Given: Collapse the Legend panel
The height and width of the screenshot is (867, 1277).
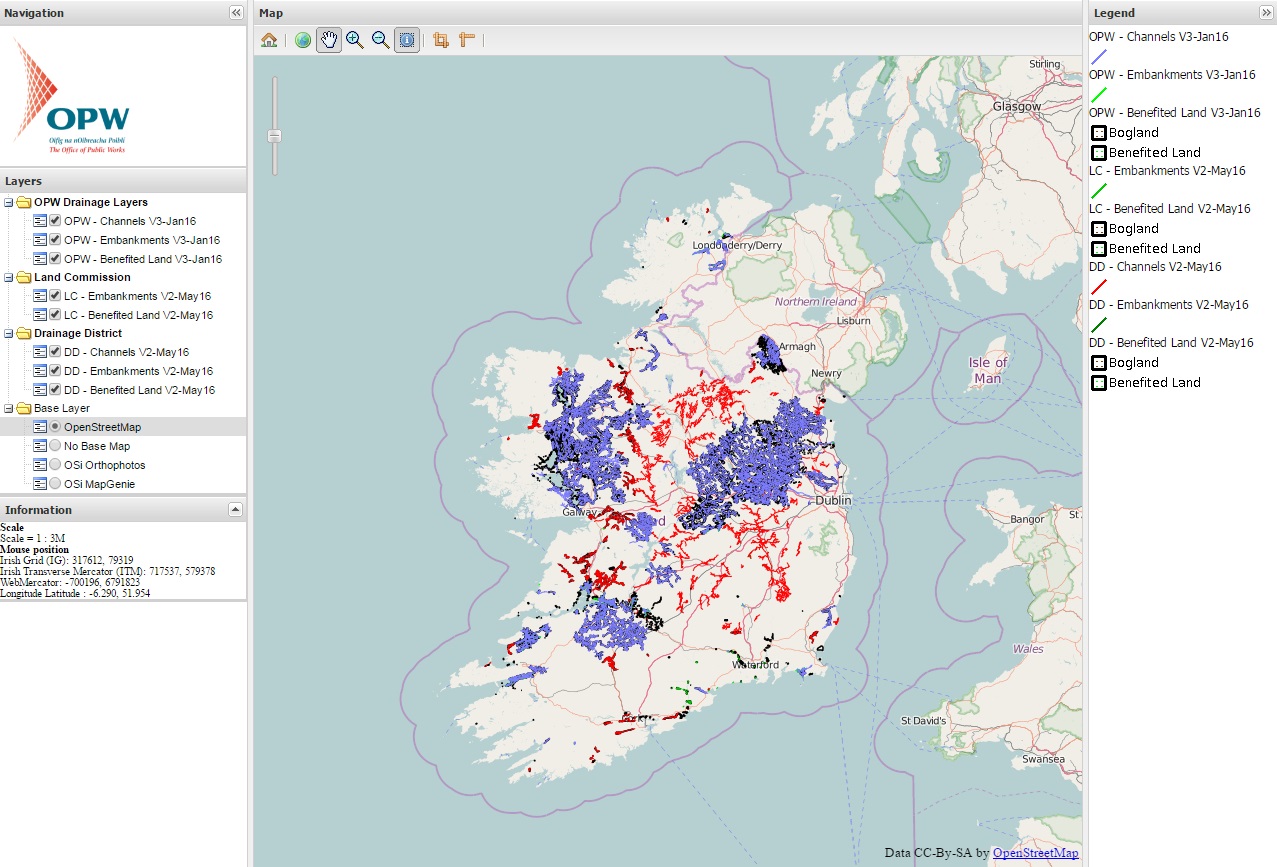Looking at the screenshot, I should (x=1265, y=13).
